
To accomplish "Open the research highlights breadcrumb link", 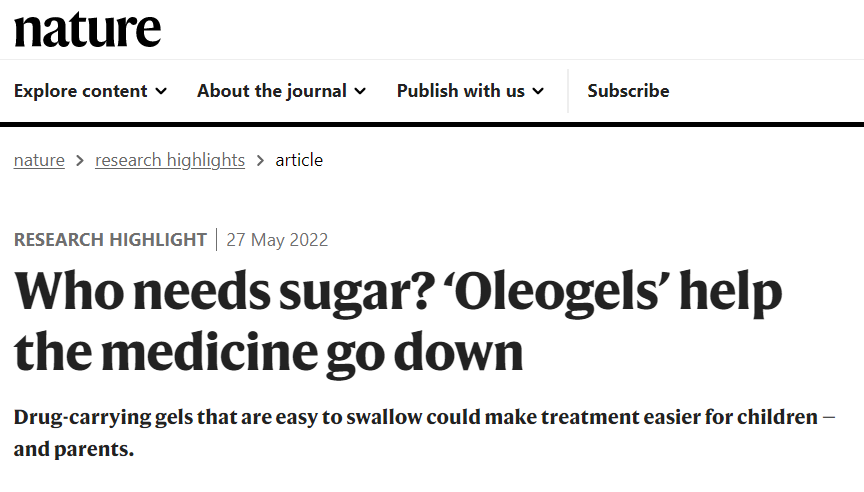I will click(170, 160).
